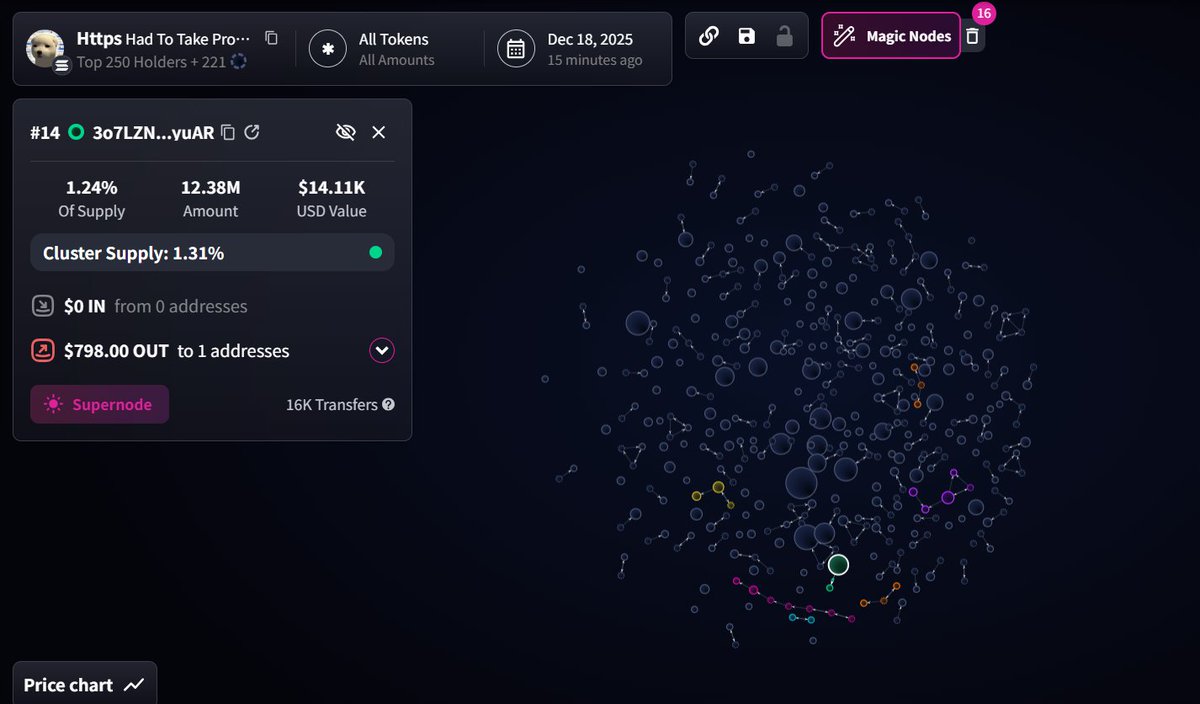Screen dimensions: 1200x704
Task: Click the "$14.11K" USD Value
Action: (331, 187)
